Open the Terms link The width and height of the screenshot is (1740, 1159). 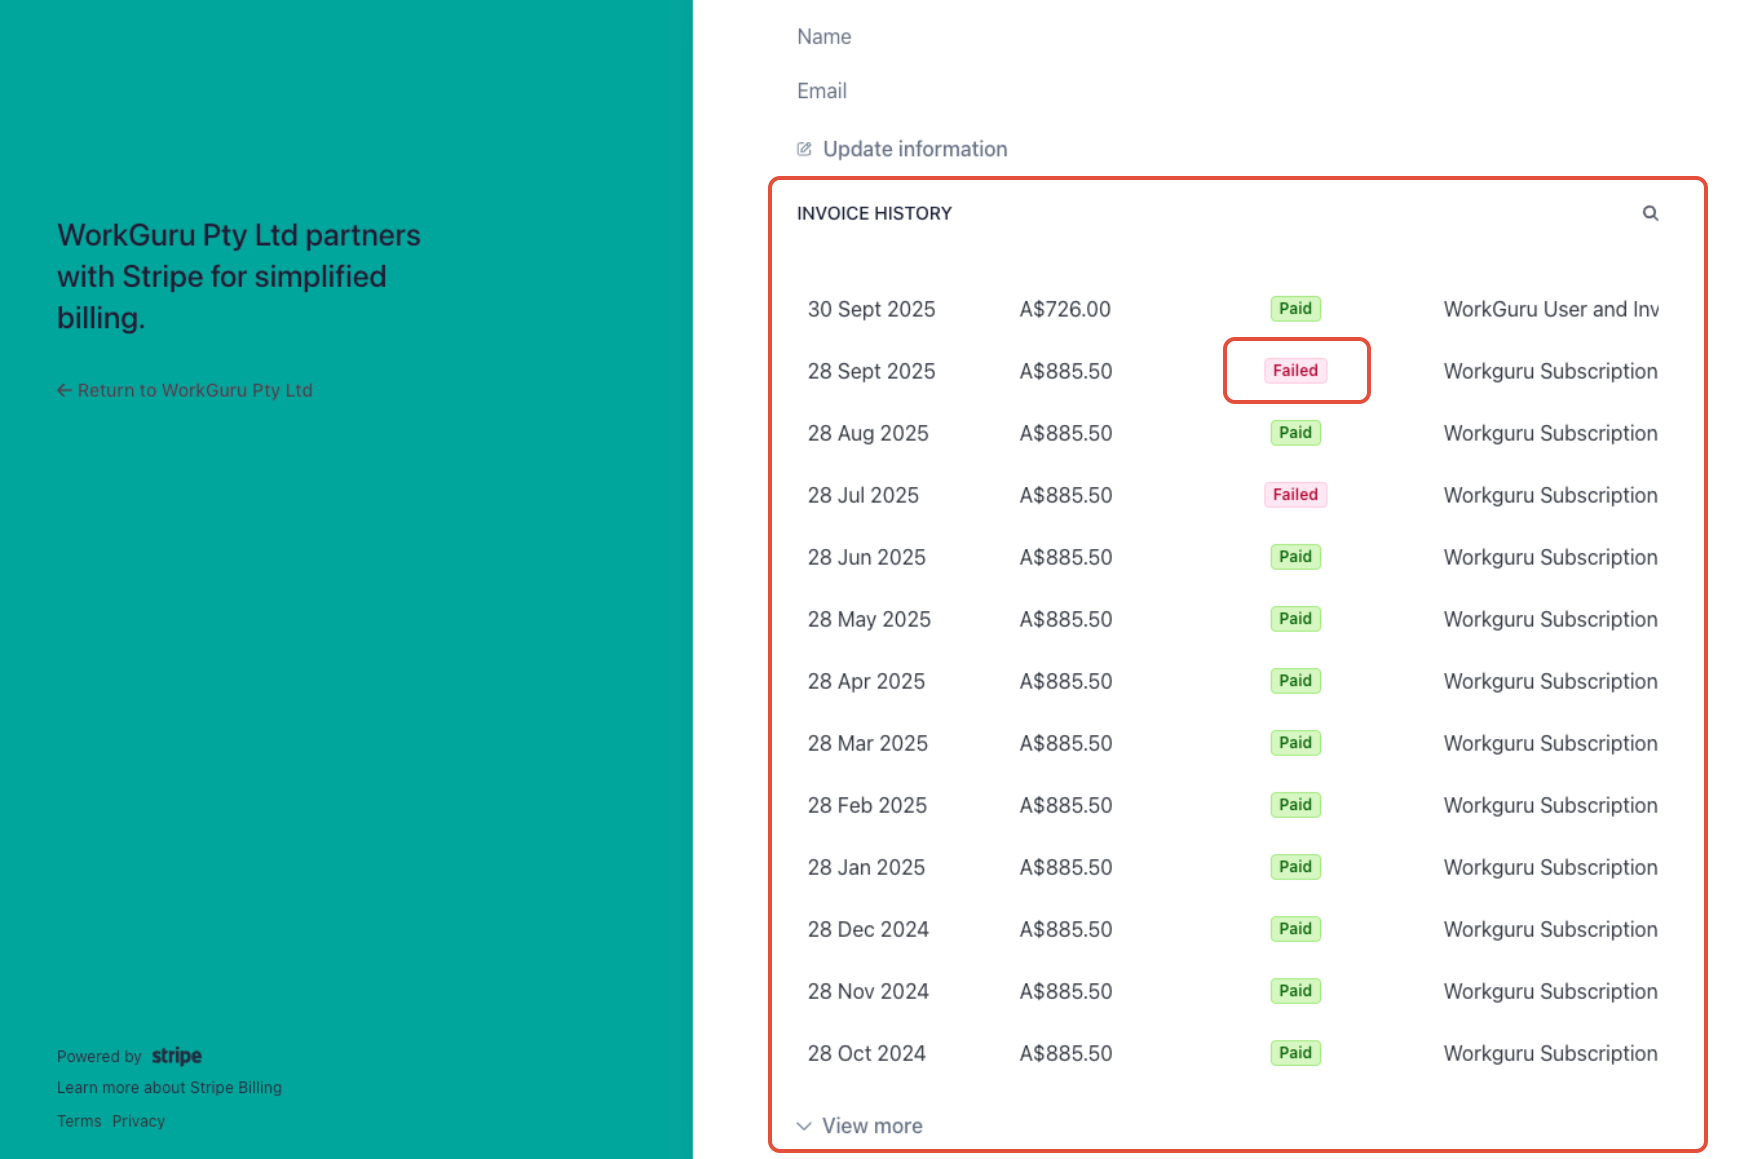tap(79, 1122)
